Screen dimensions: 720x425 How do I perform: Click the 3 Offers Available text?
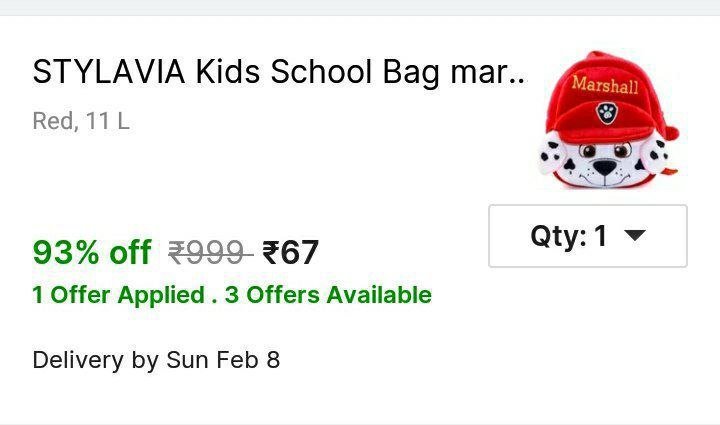[x=339, y=295]
